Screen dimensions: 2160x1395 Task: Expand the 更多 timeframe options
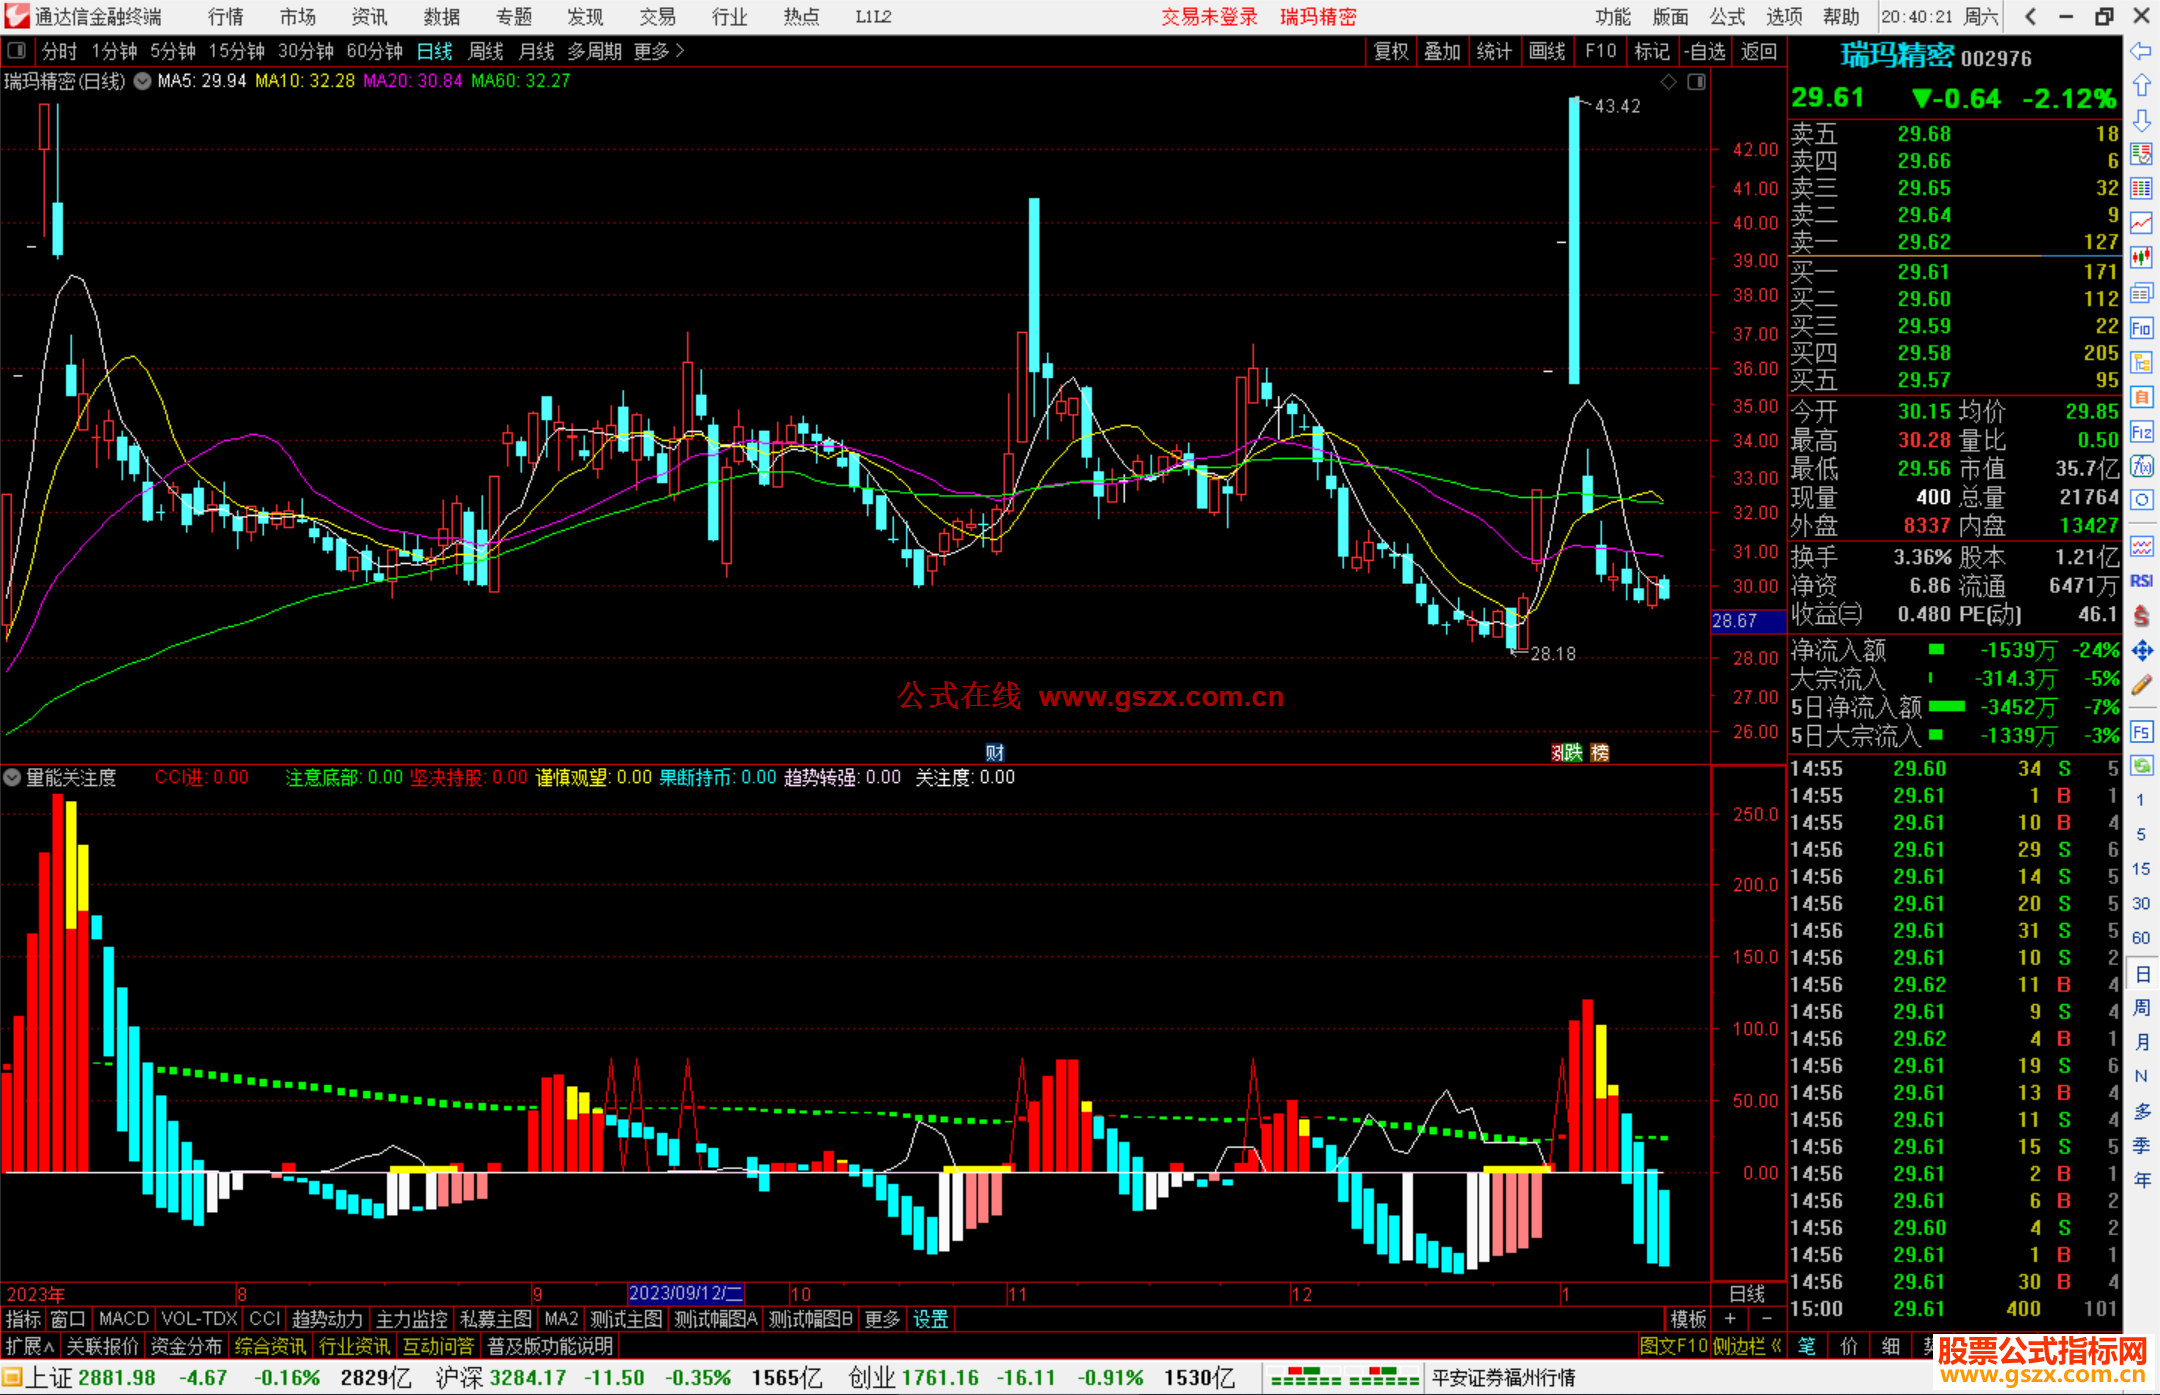658,51
